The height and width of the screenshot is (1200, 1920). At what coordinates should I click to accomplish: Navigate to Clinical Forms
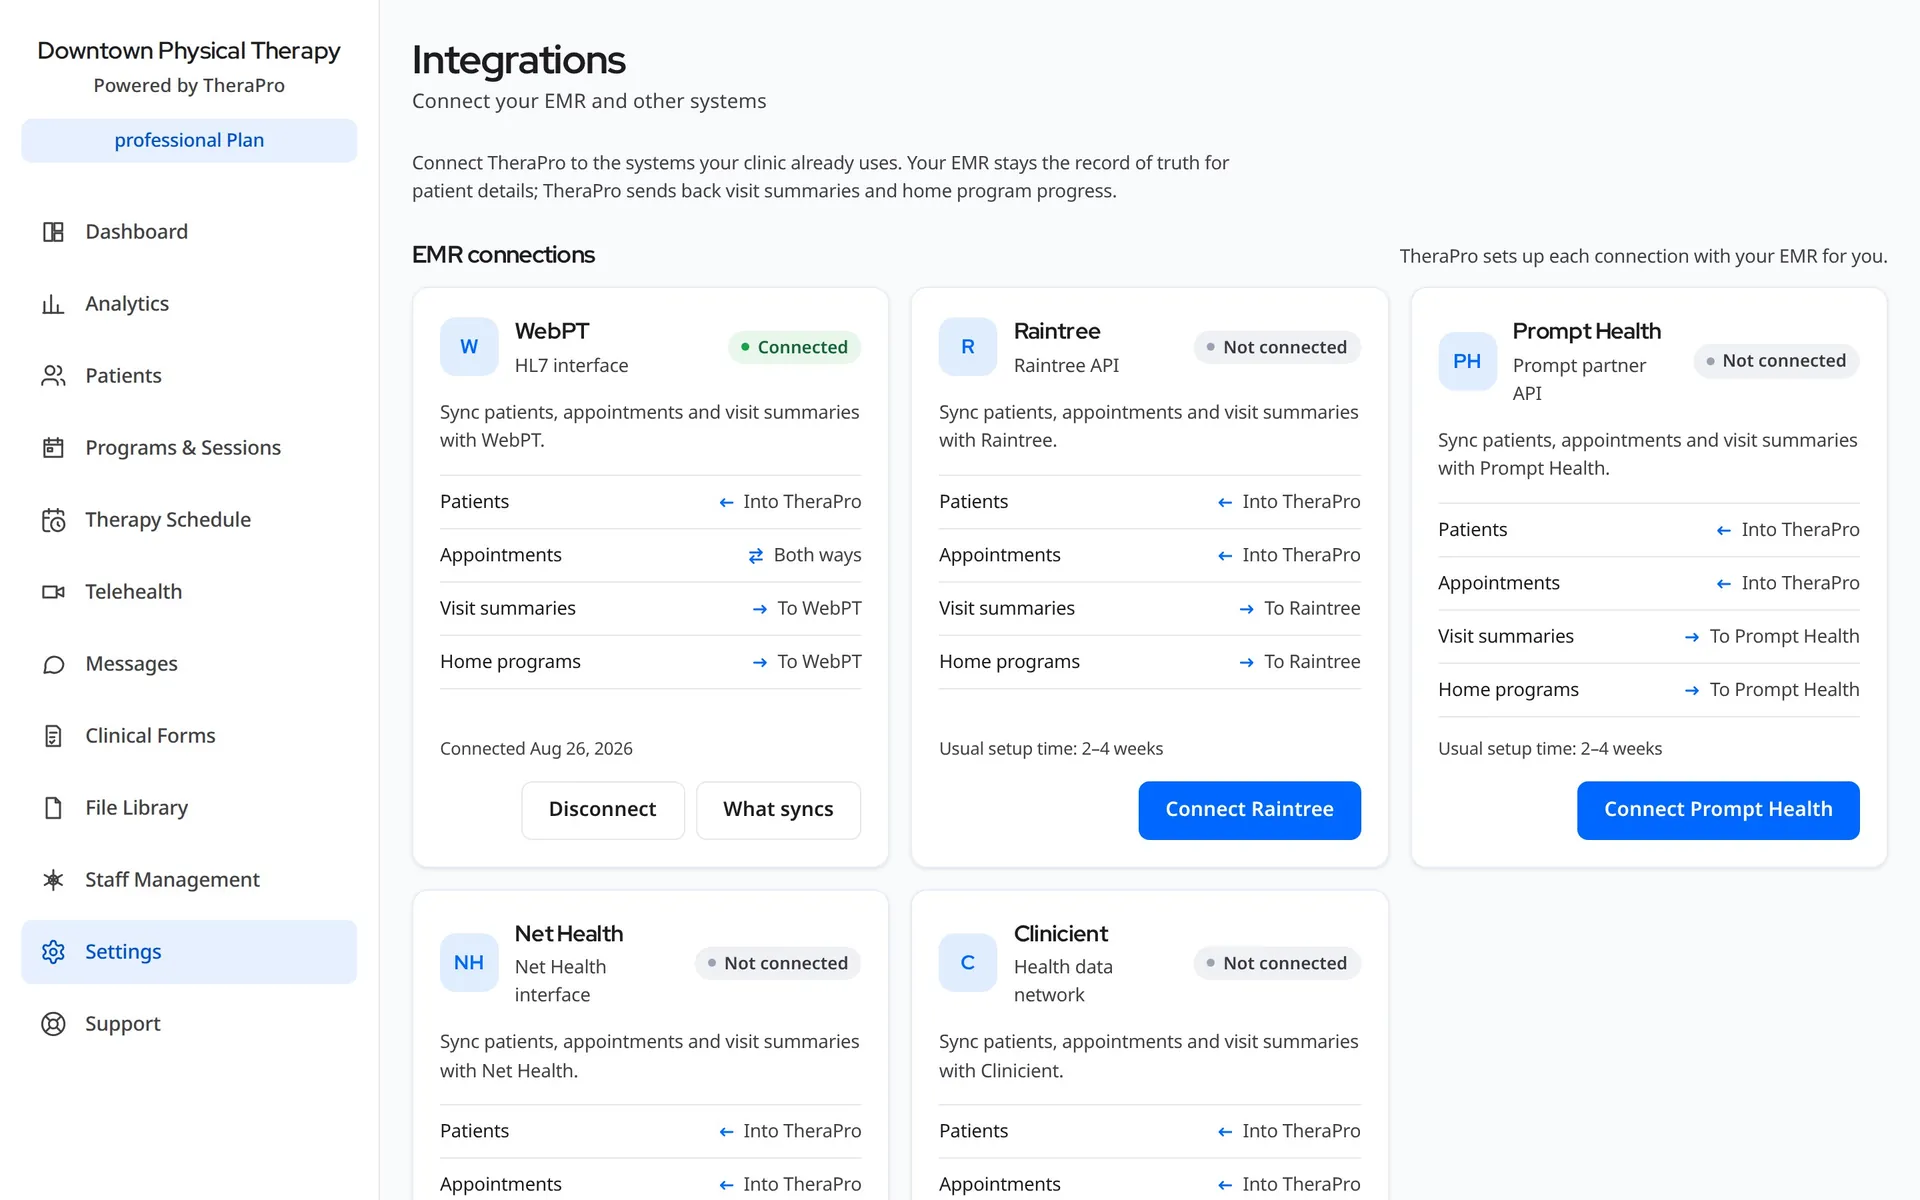tap(189, 736)
